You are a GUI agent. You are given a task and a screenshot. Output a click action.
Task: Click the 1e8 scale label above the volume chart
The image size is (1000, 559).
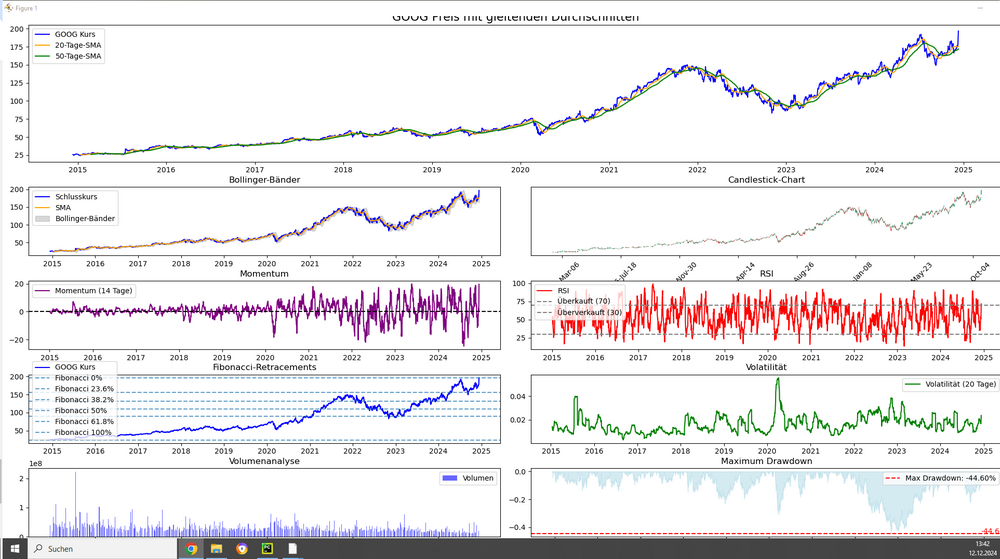(x=37, y=464)
